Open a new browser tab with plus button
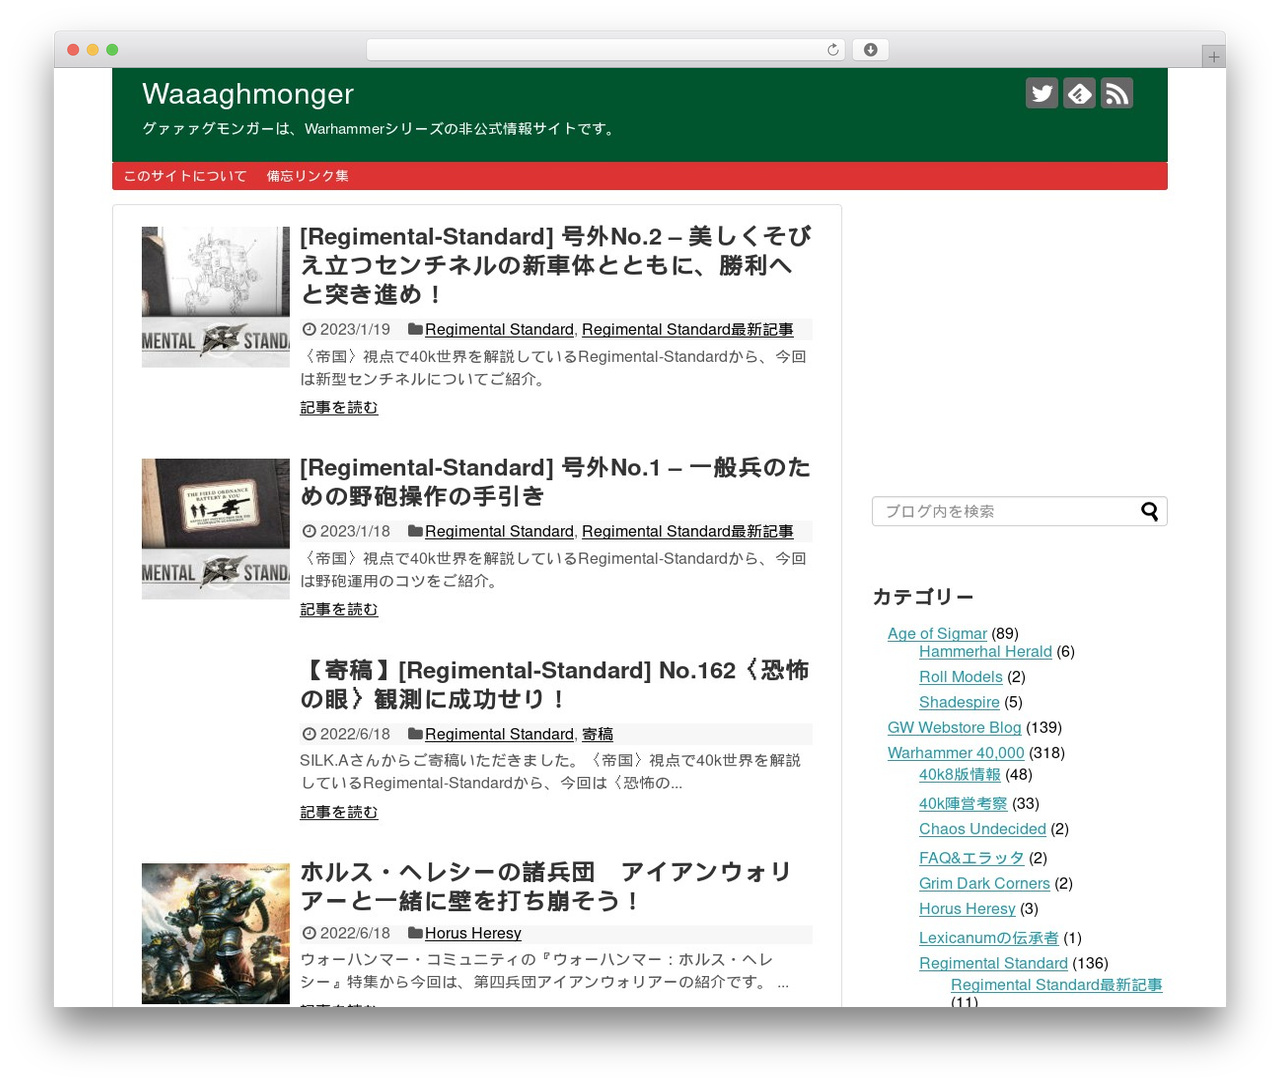Viewport: 1280px width, 1084px height. 1213,57
